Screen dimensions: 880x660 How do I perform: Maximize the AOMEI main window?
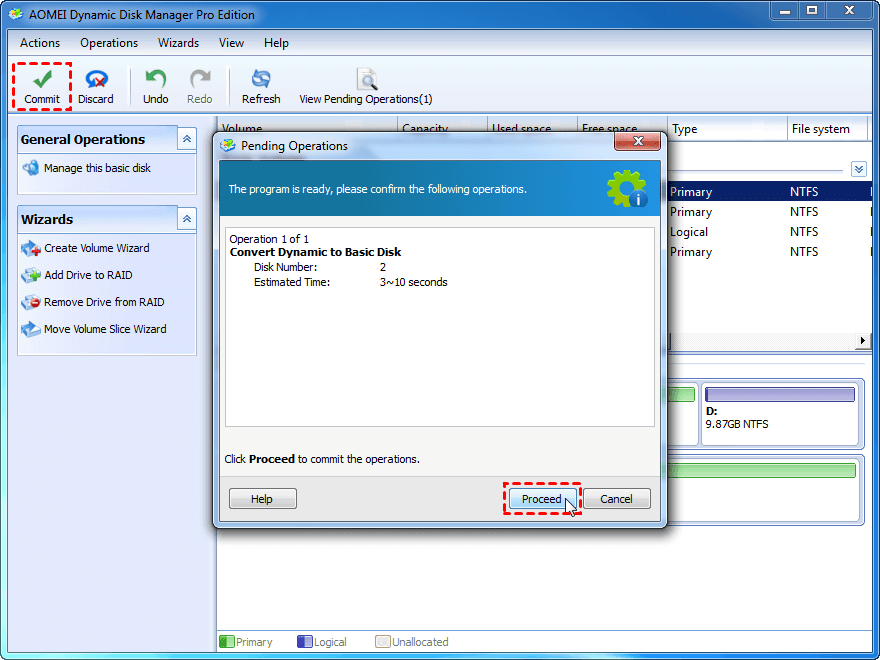[812, 11]
